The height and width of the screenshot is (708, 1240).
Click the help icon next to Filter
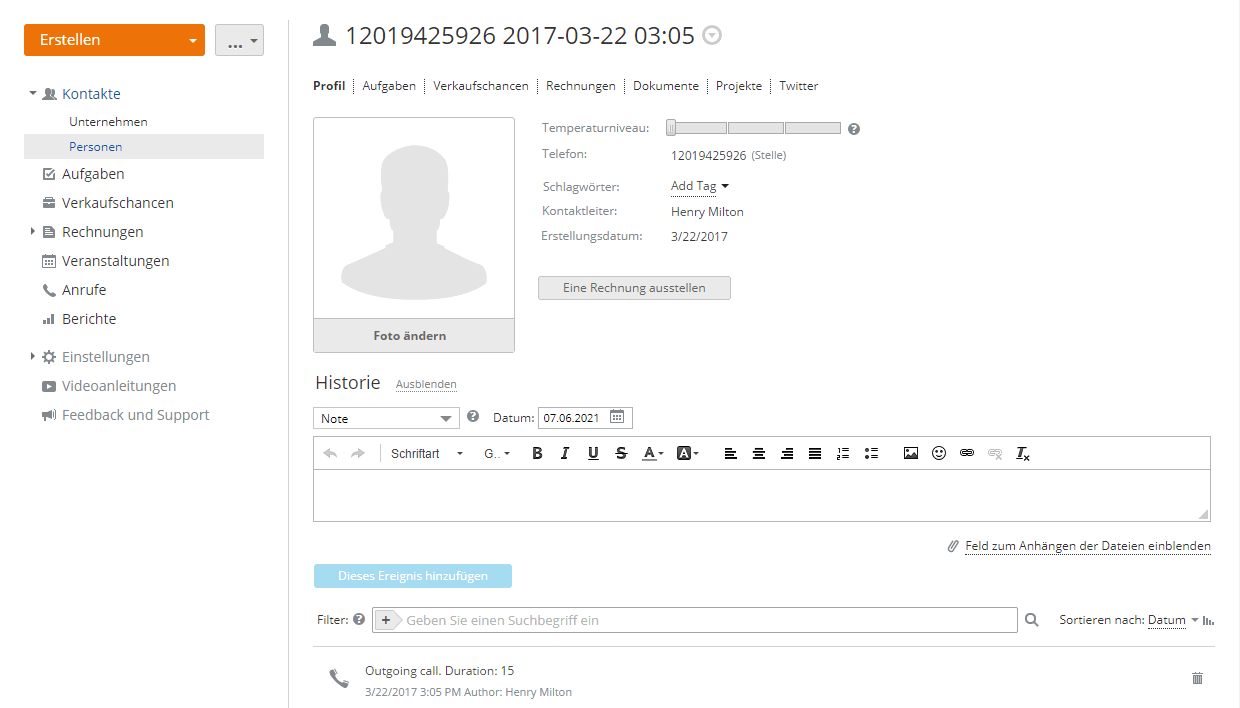pyautogui.click(x=359, y=620)
